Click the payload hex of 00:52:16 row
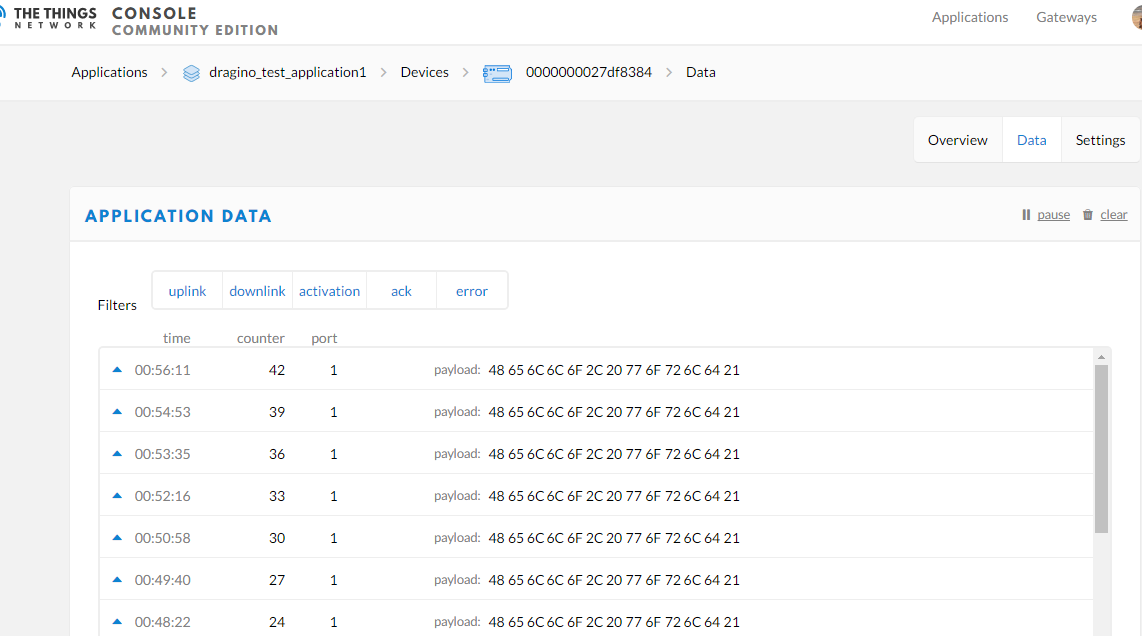 tap(614, 496)
